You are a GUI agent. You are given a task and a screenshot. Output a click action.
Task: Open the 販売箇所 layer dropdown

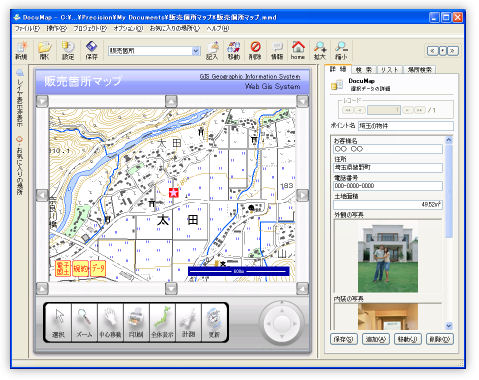coord(196,51)
